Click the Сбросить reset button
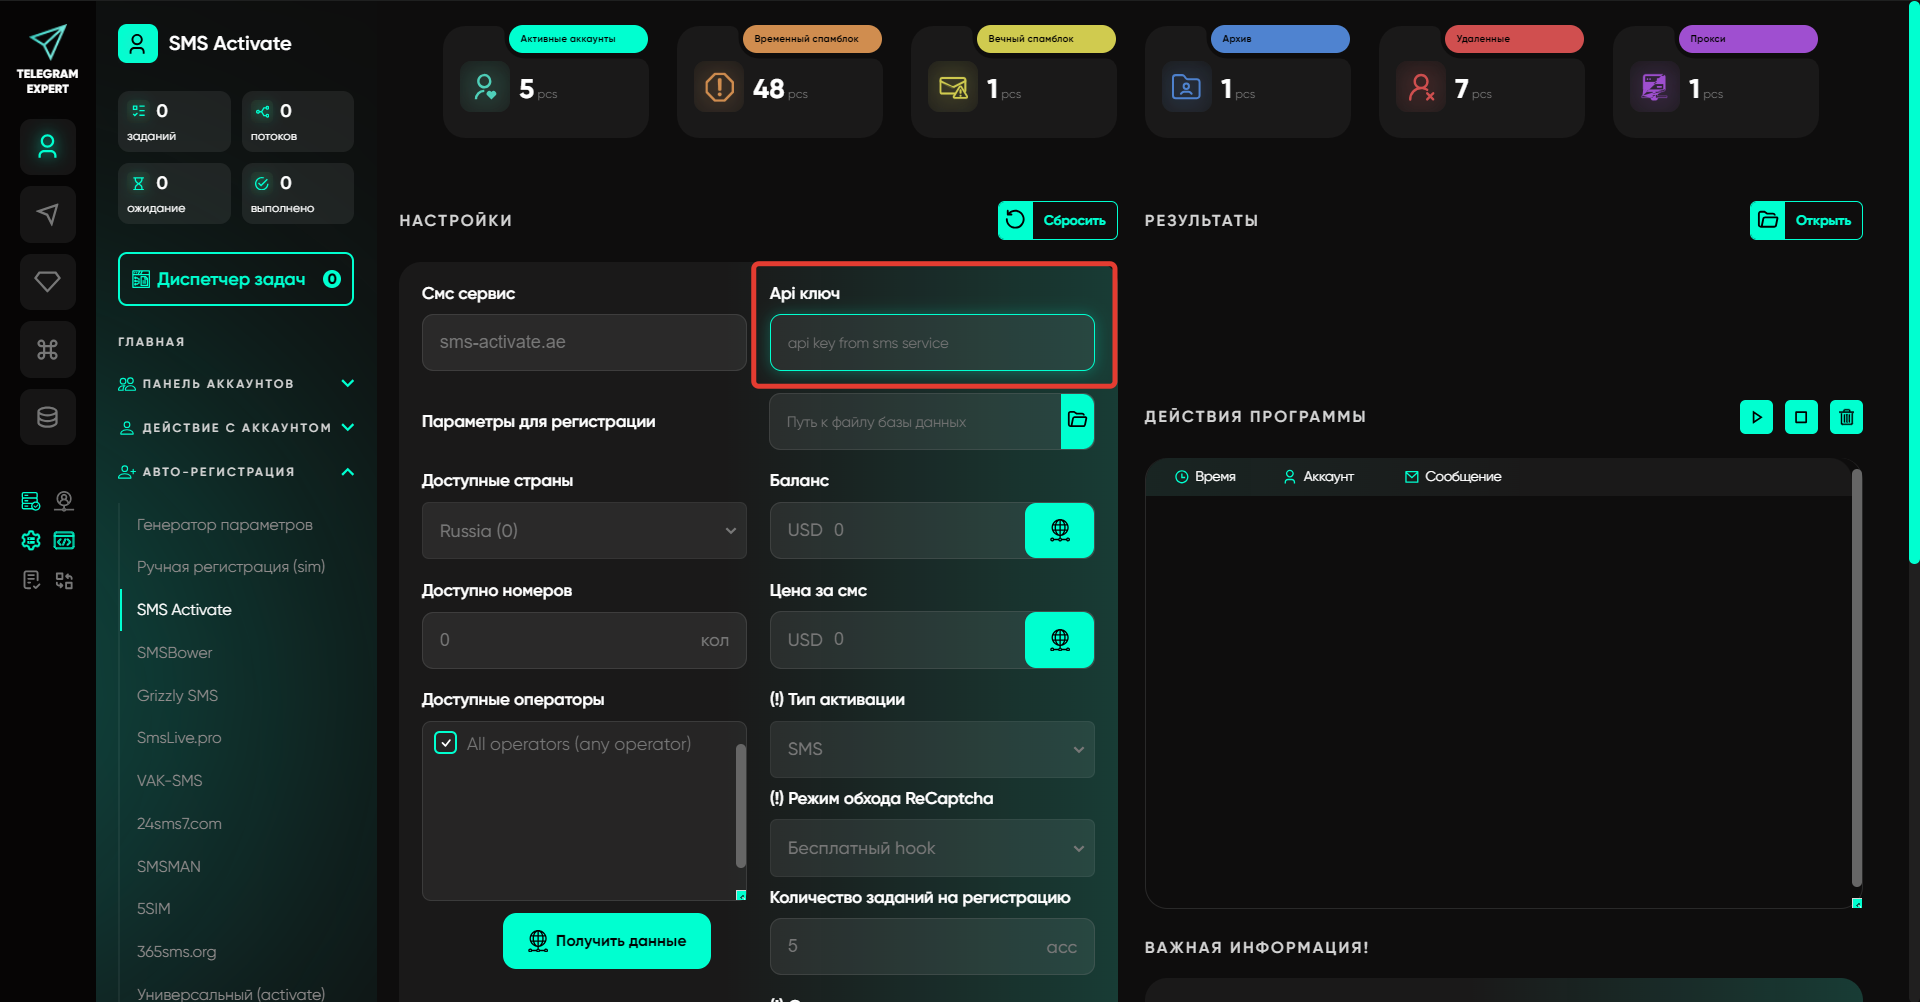1920x1002 pixels. [1057, 221]
